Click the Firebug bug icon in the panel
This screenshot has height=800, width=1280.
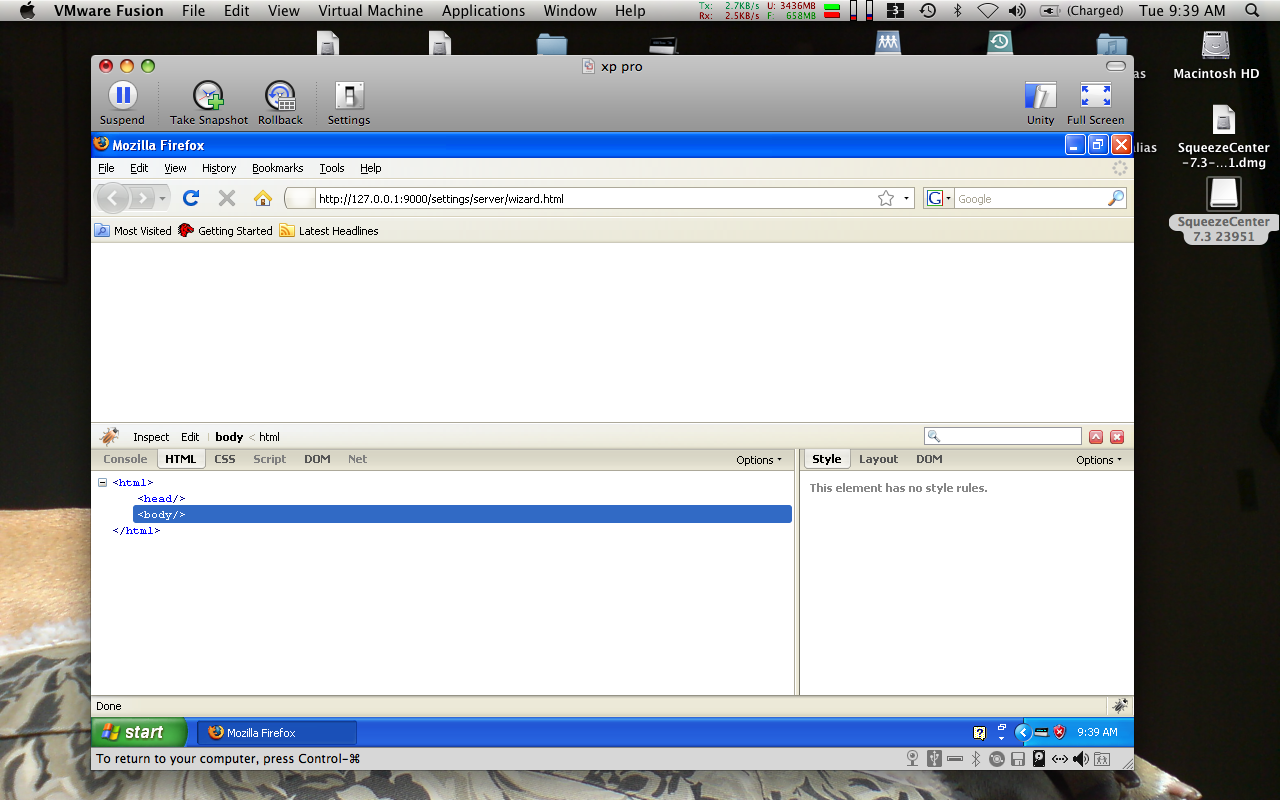pyautogui.click(x=110, y=437)
